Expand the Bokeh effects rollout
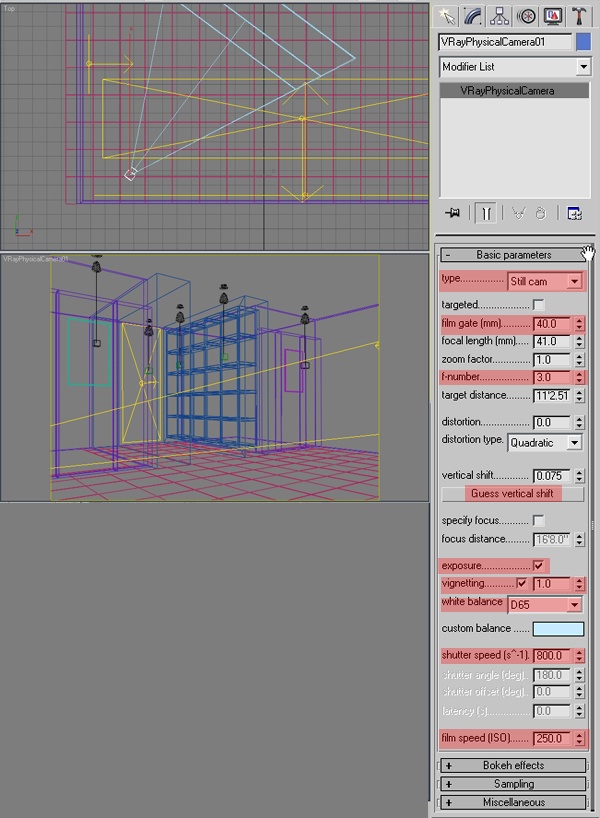Screen dimensions: 600x818 tap(515, 766)
